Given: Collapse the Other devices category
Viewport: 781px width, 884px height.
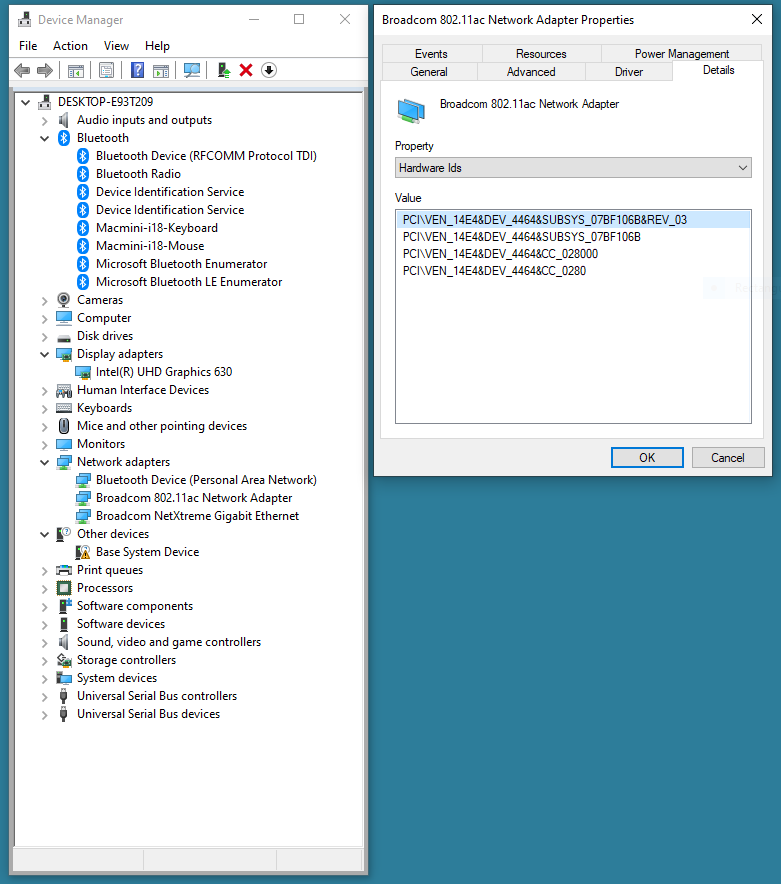Looking at the screenshot, I should tap(45, 534).
